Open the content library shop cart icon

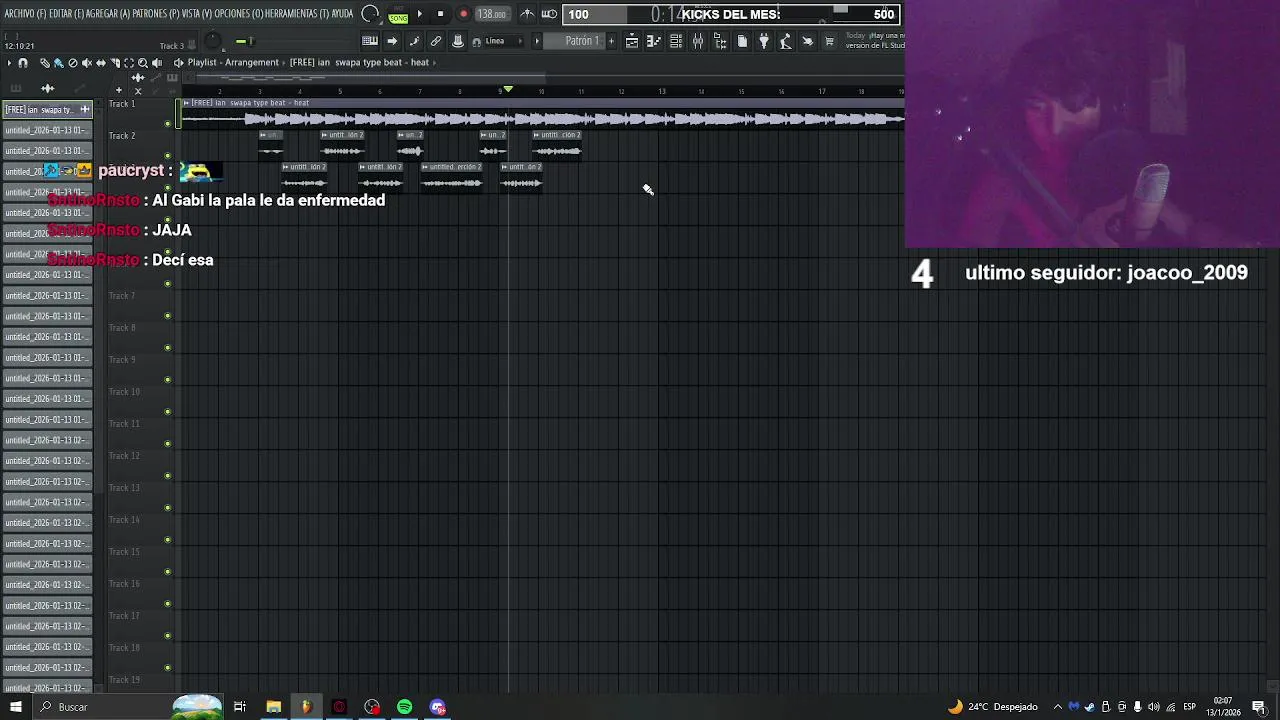tap(830, 41)
